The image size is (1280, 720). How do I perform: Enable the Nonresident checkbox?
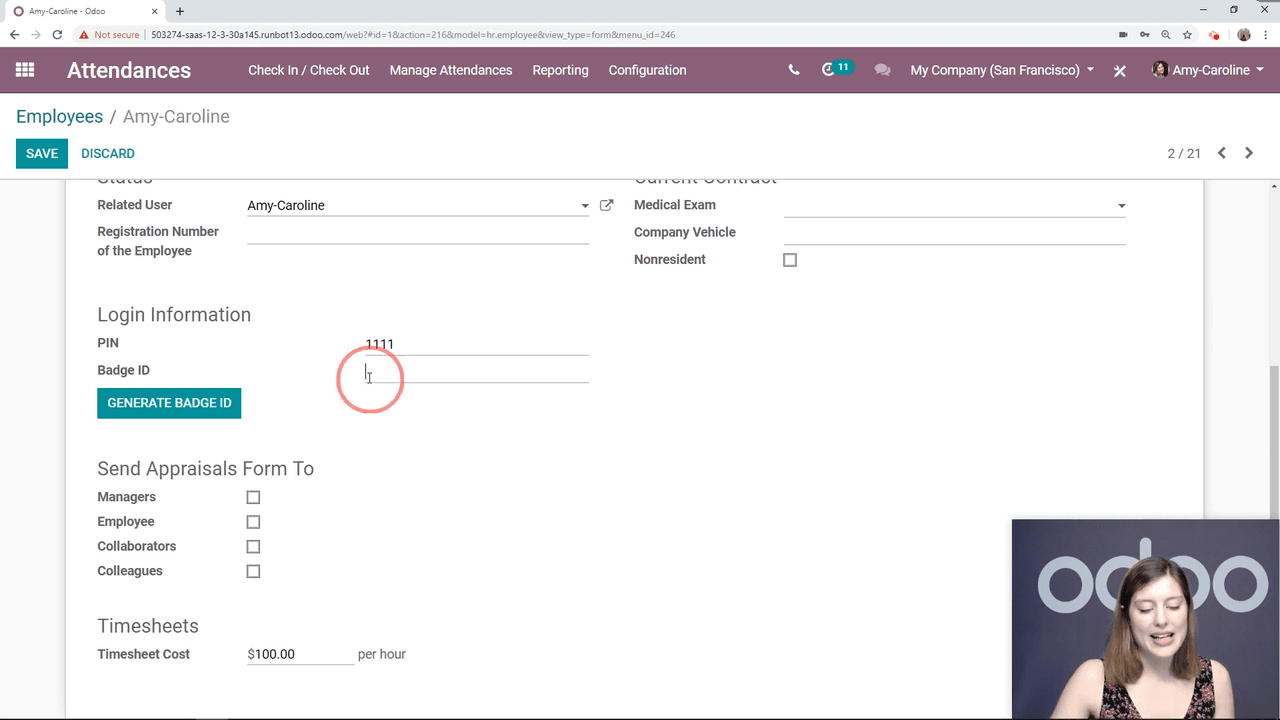click(790, 260)
